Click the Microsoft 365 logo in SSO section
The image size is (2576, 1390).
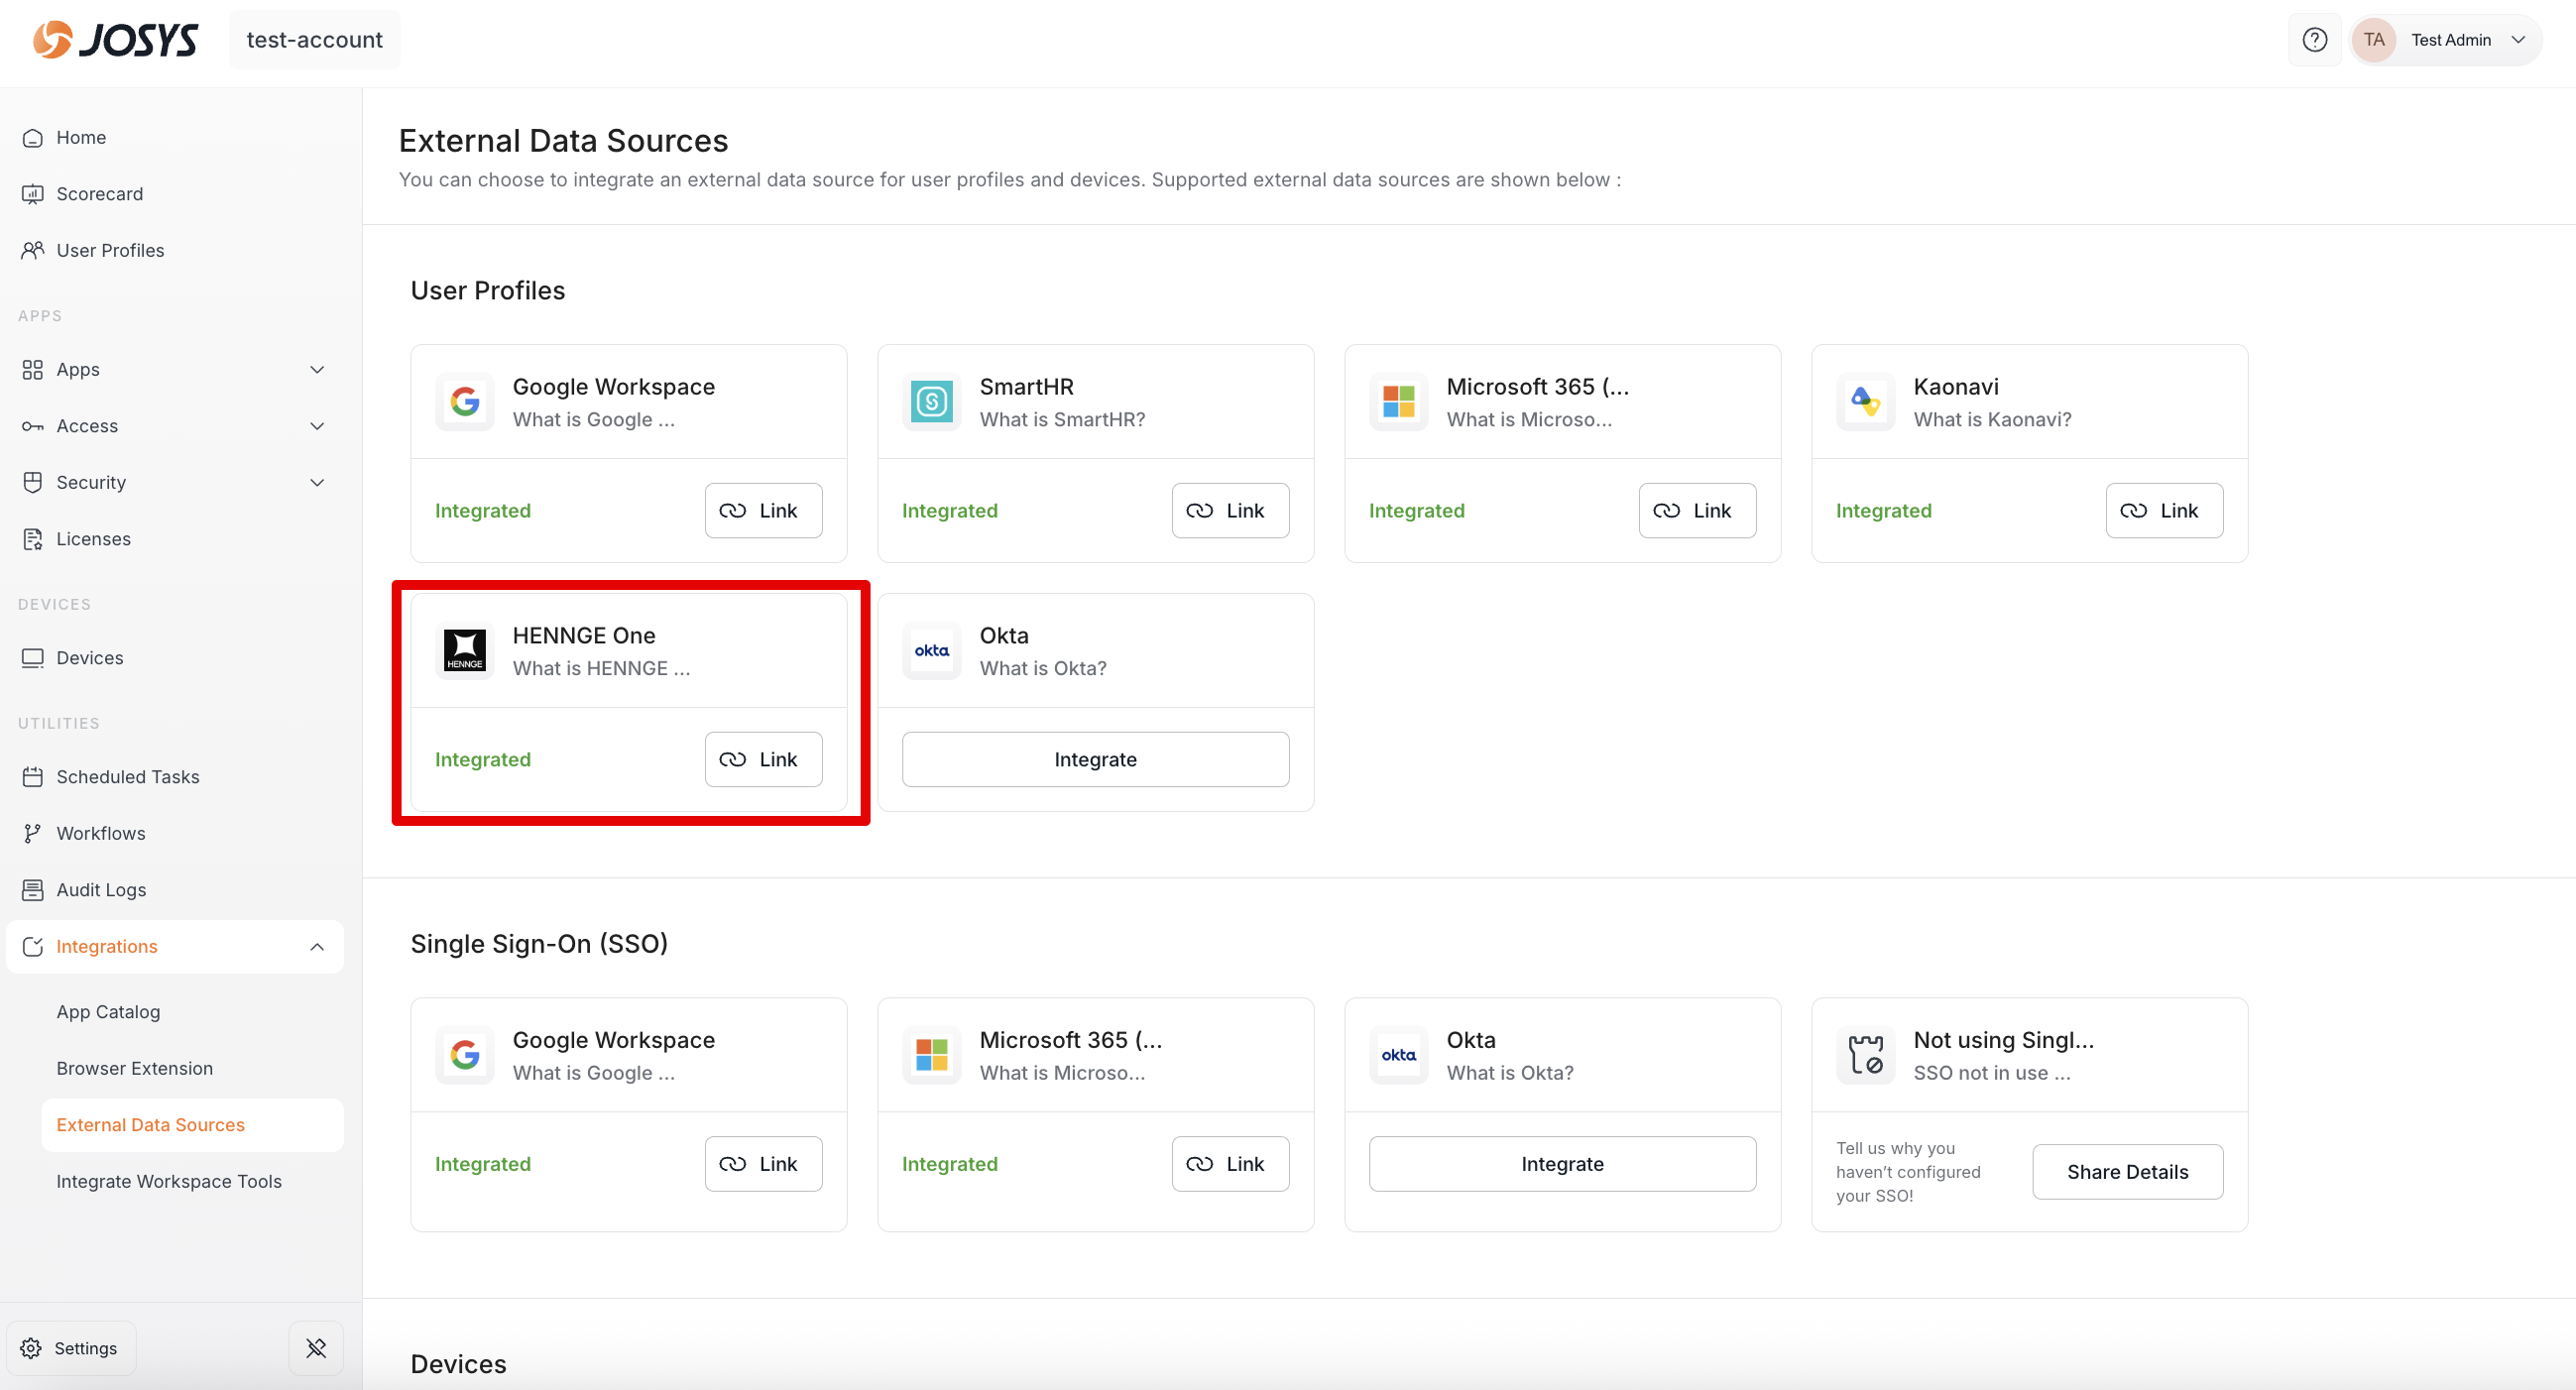931,1054
